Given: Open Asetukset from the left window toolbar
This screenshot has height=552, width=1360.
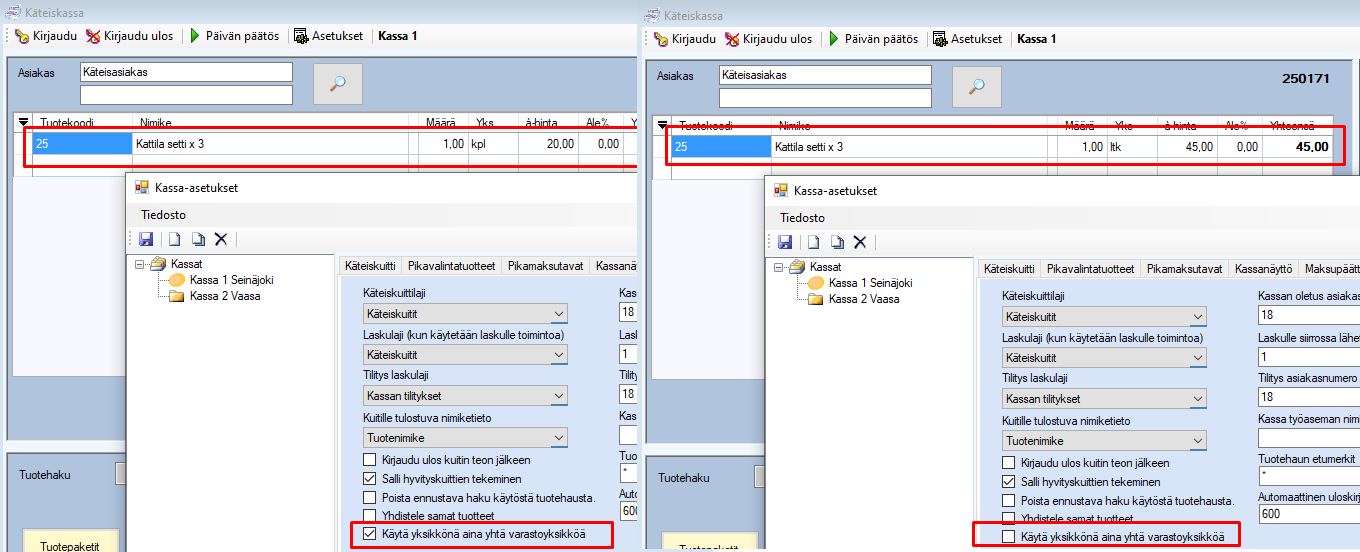Looking at the screenshot, I should (329, 37).
